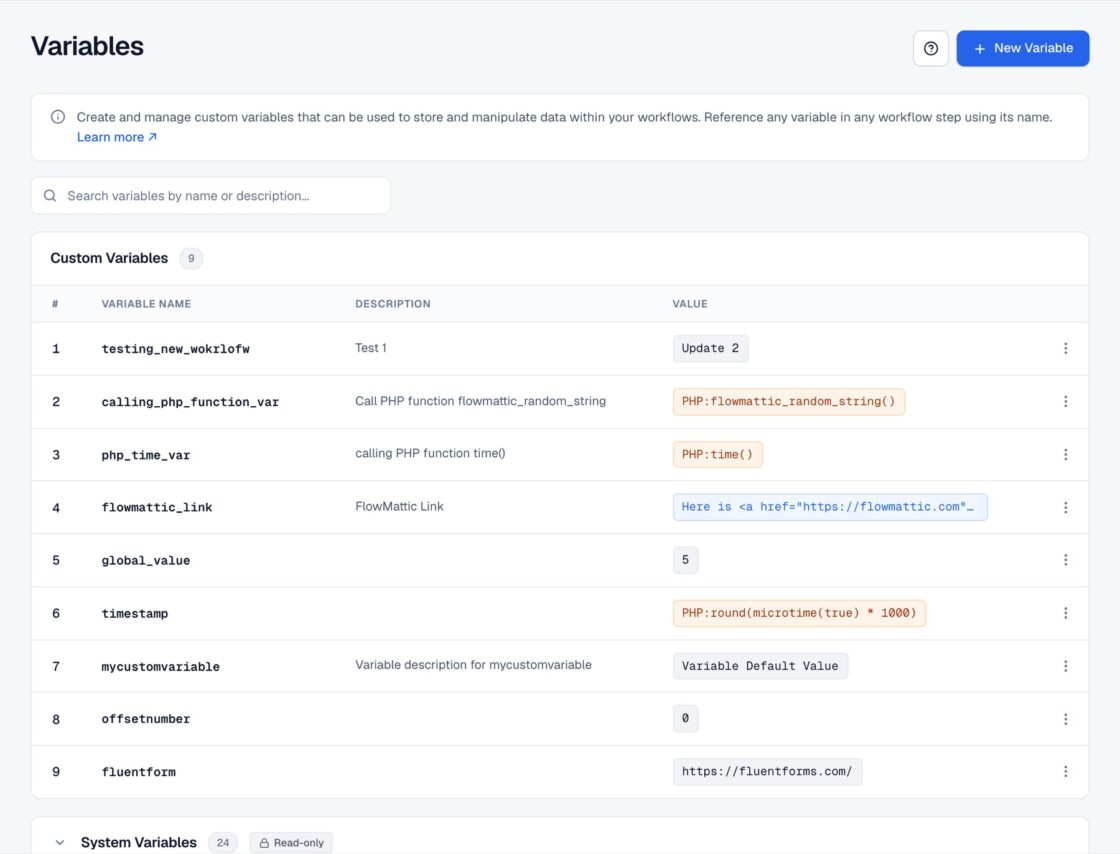This screenshot has height=854, width=1120.
Task: Click the Custom Variables count badge 9
Action: [x=191, y=258]
